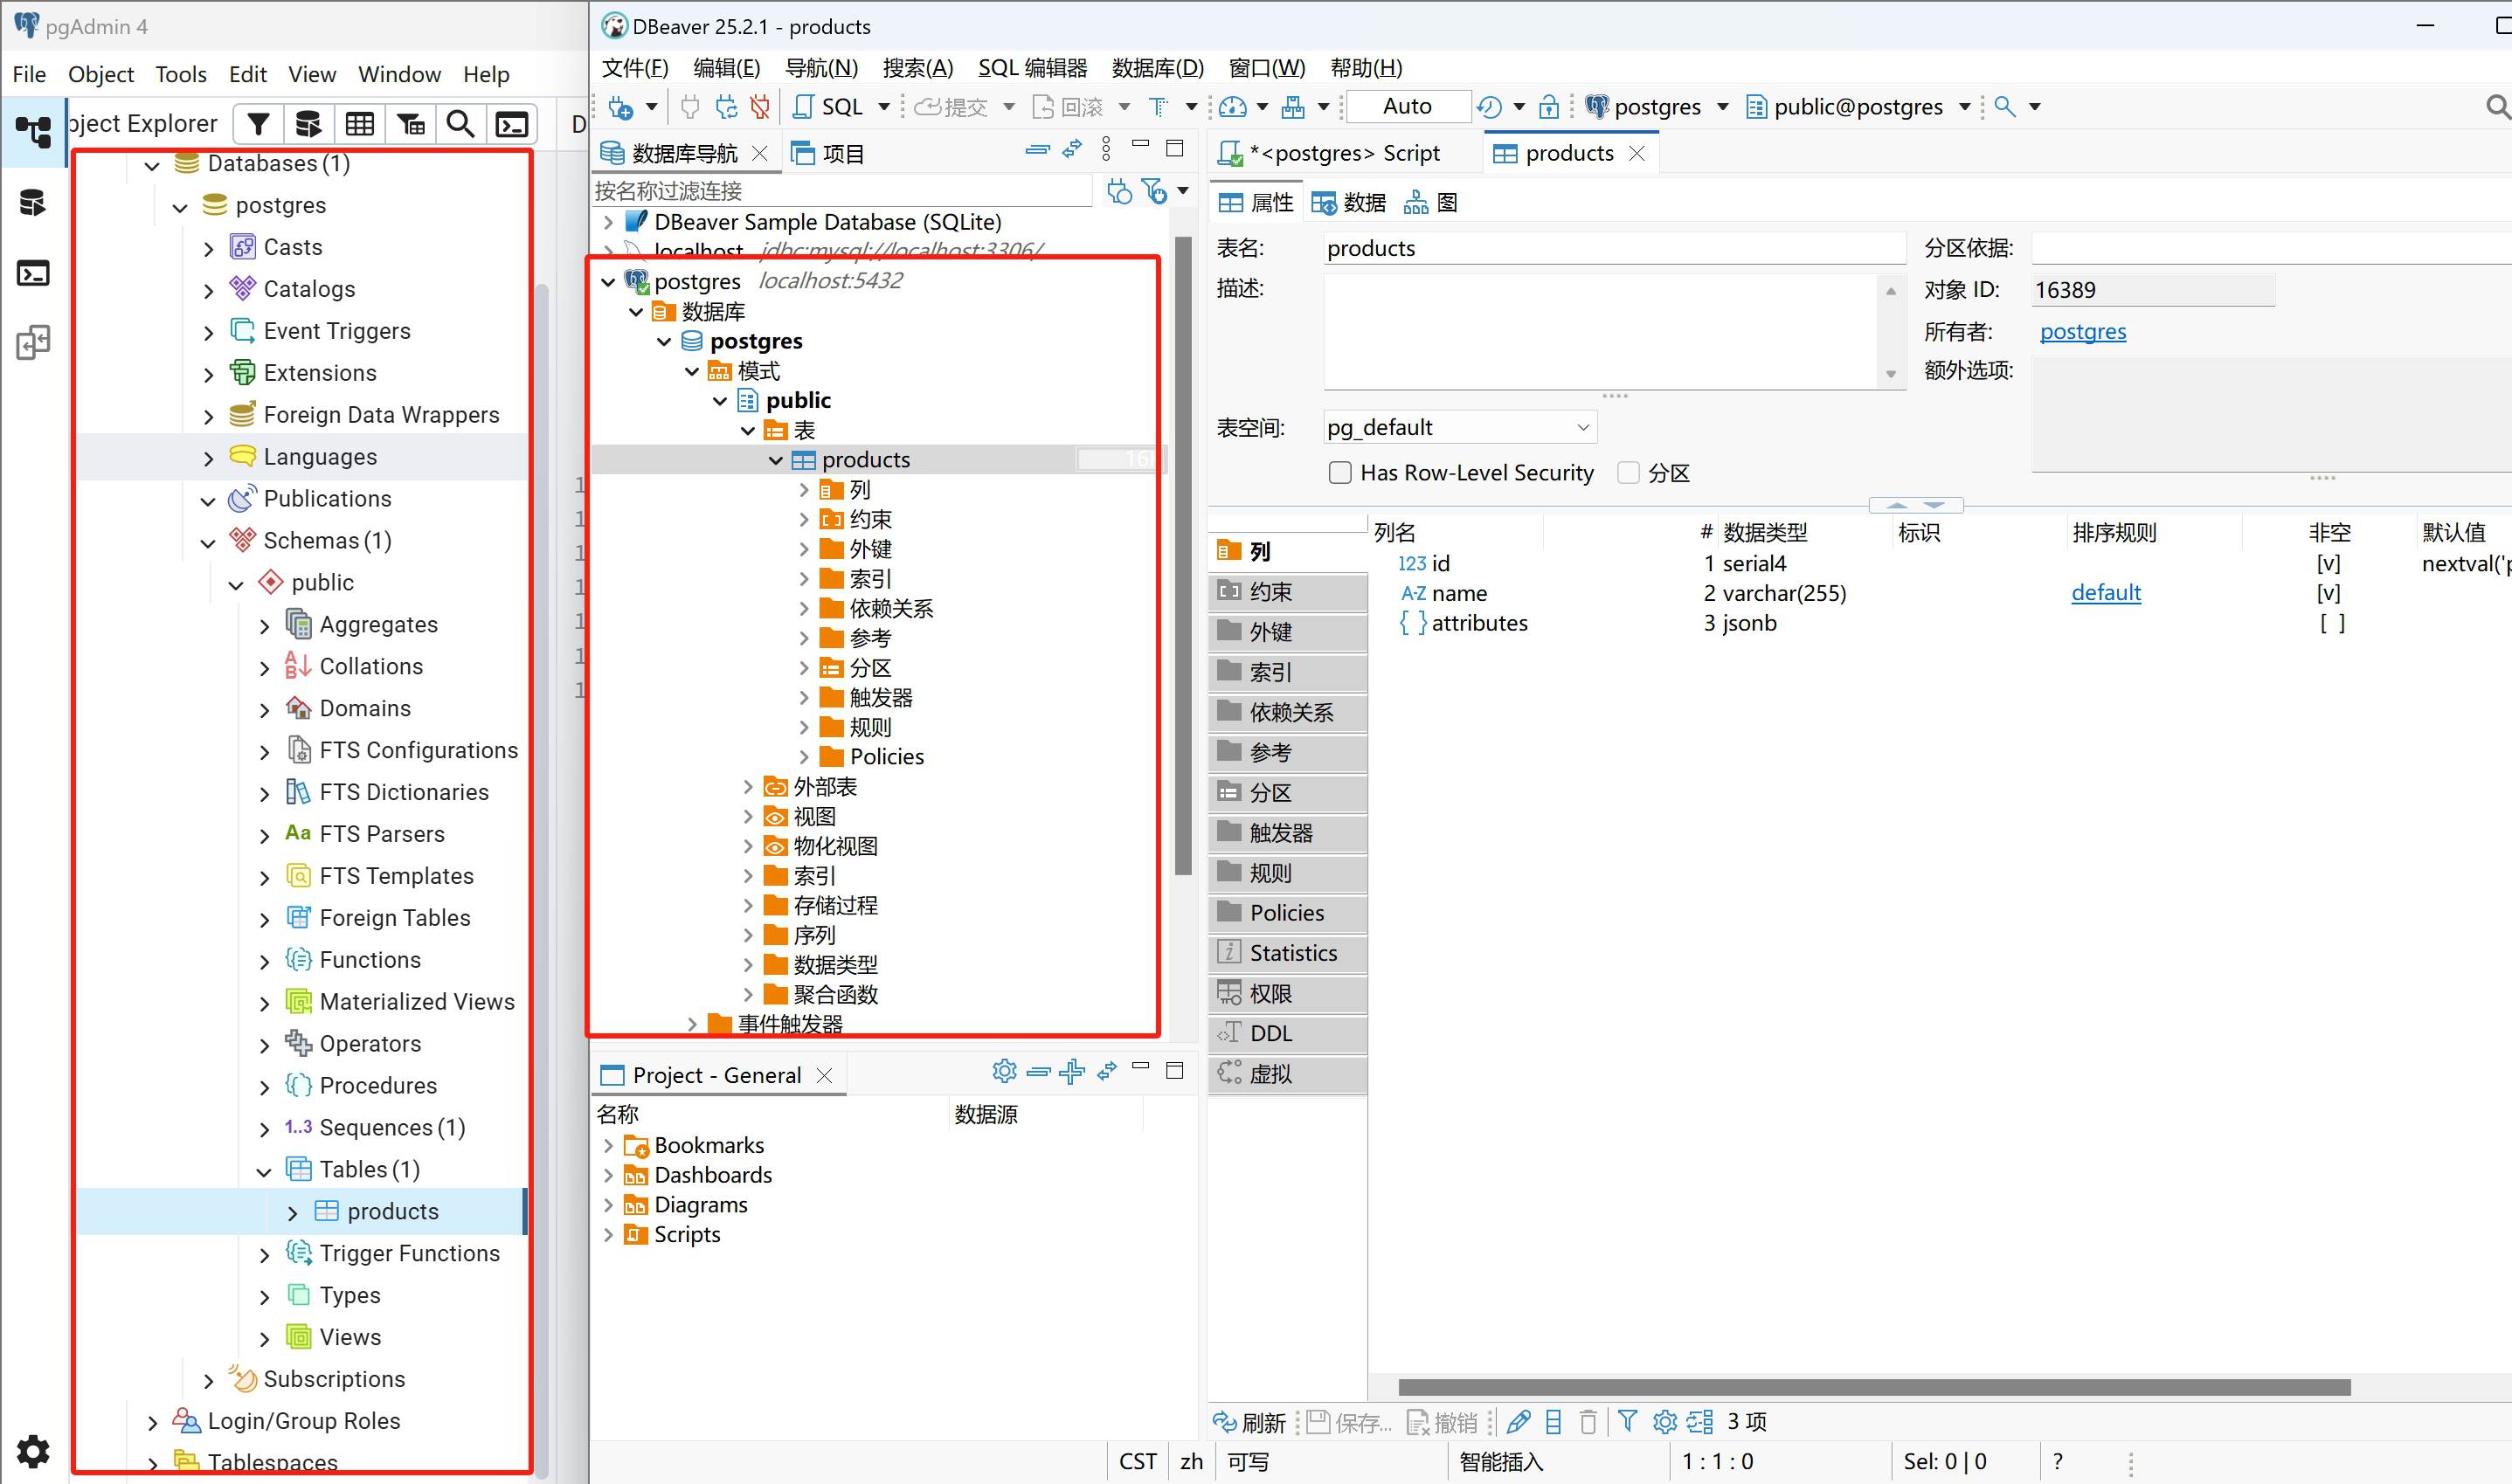Expand products table in pgAdmin tree
Screen dimensions: 2512x1484
292,1213
